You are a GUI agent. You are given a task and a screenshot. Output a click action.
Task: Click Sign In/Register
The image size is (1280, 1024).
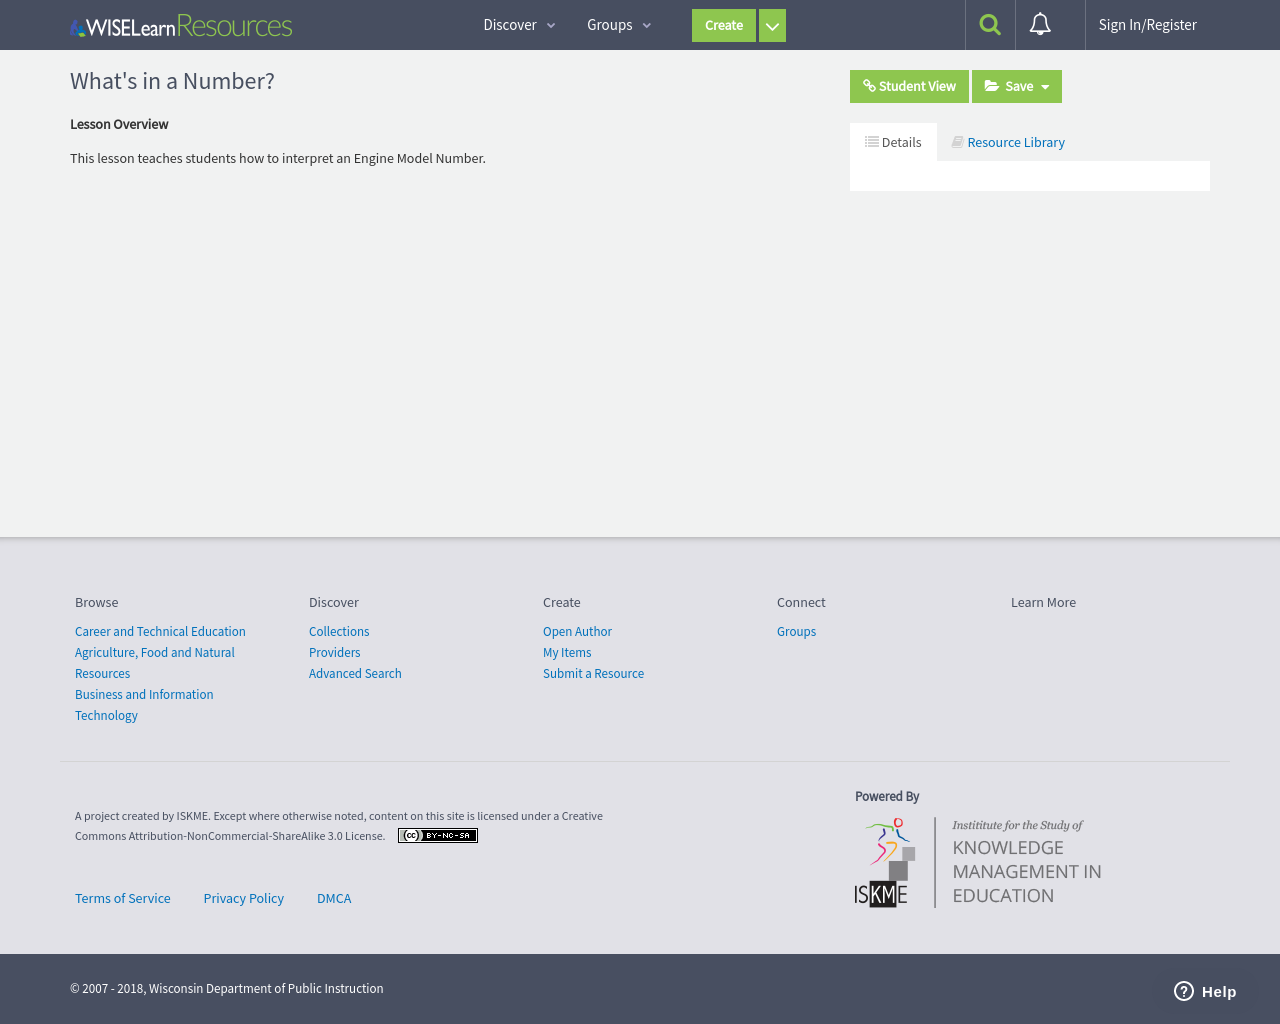pyautogui.click(x=1147, y=25)
